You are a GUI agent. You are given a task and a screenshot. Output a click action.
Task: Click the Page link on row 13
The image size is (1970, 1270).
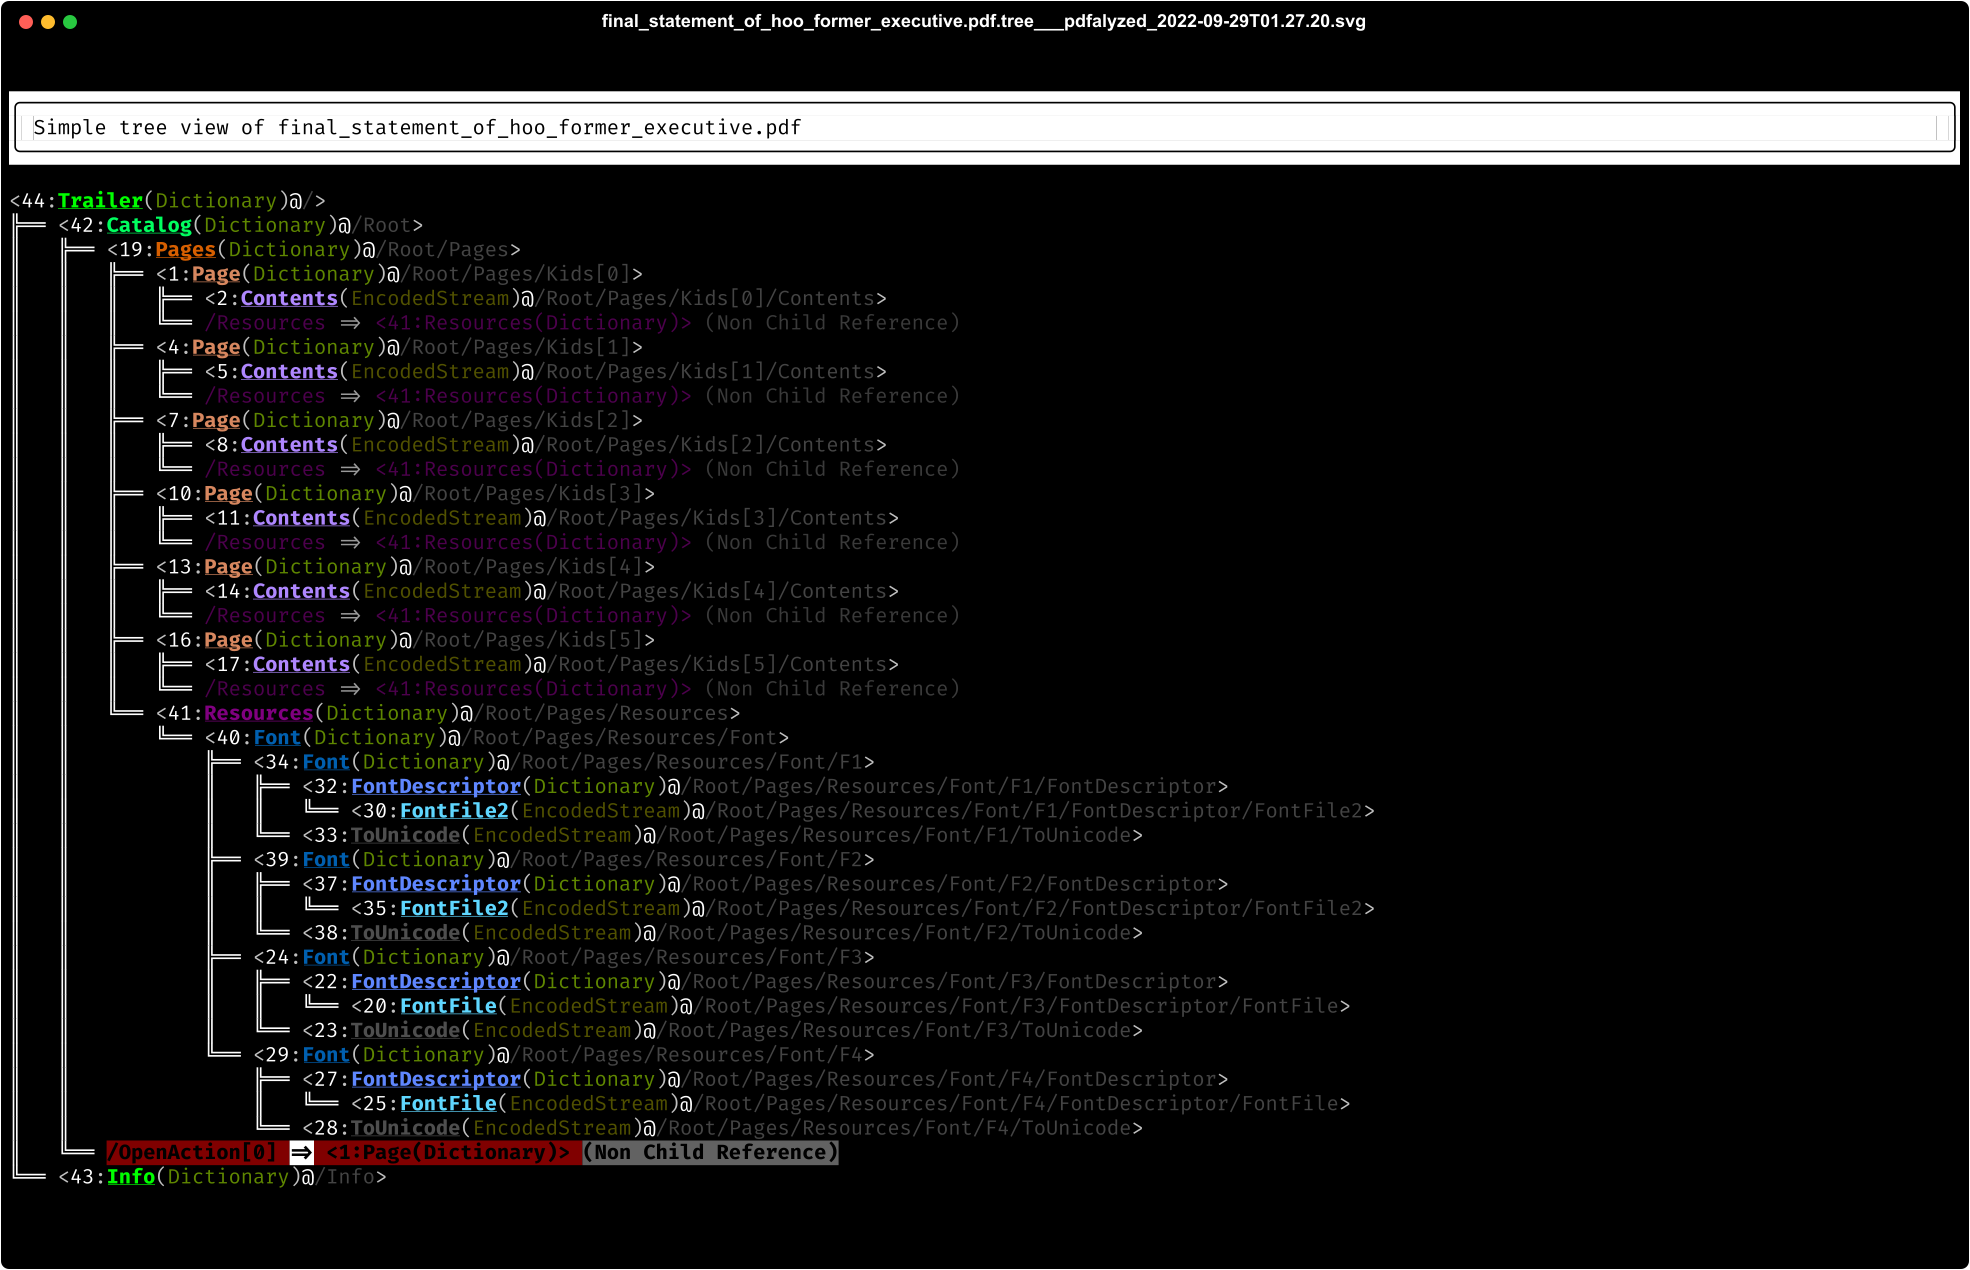click(229, 567)
